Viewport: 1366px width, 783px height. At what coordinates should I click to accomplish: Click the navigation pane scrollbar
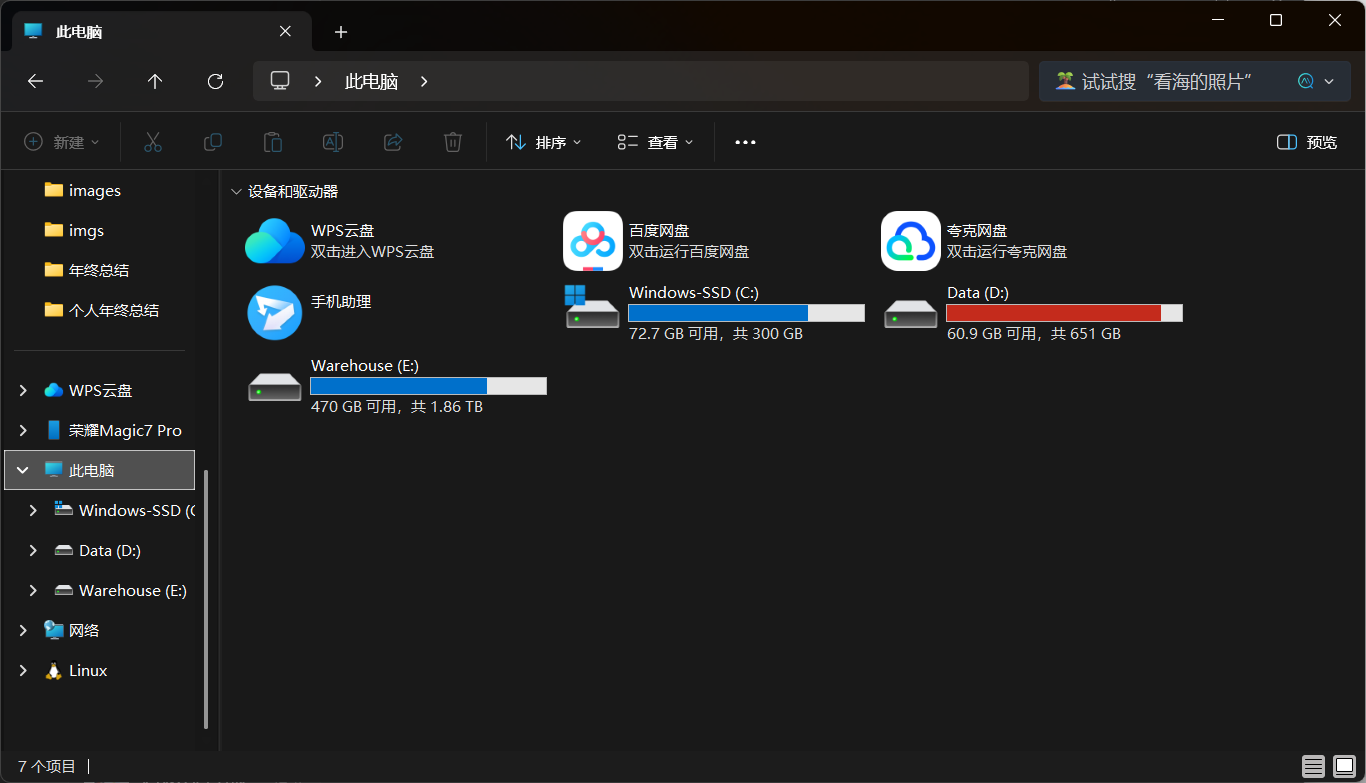206,600
